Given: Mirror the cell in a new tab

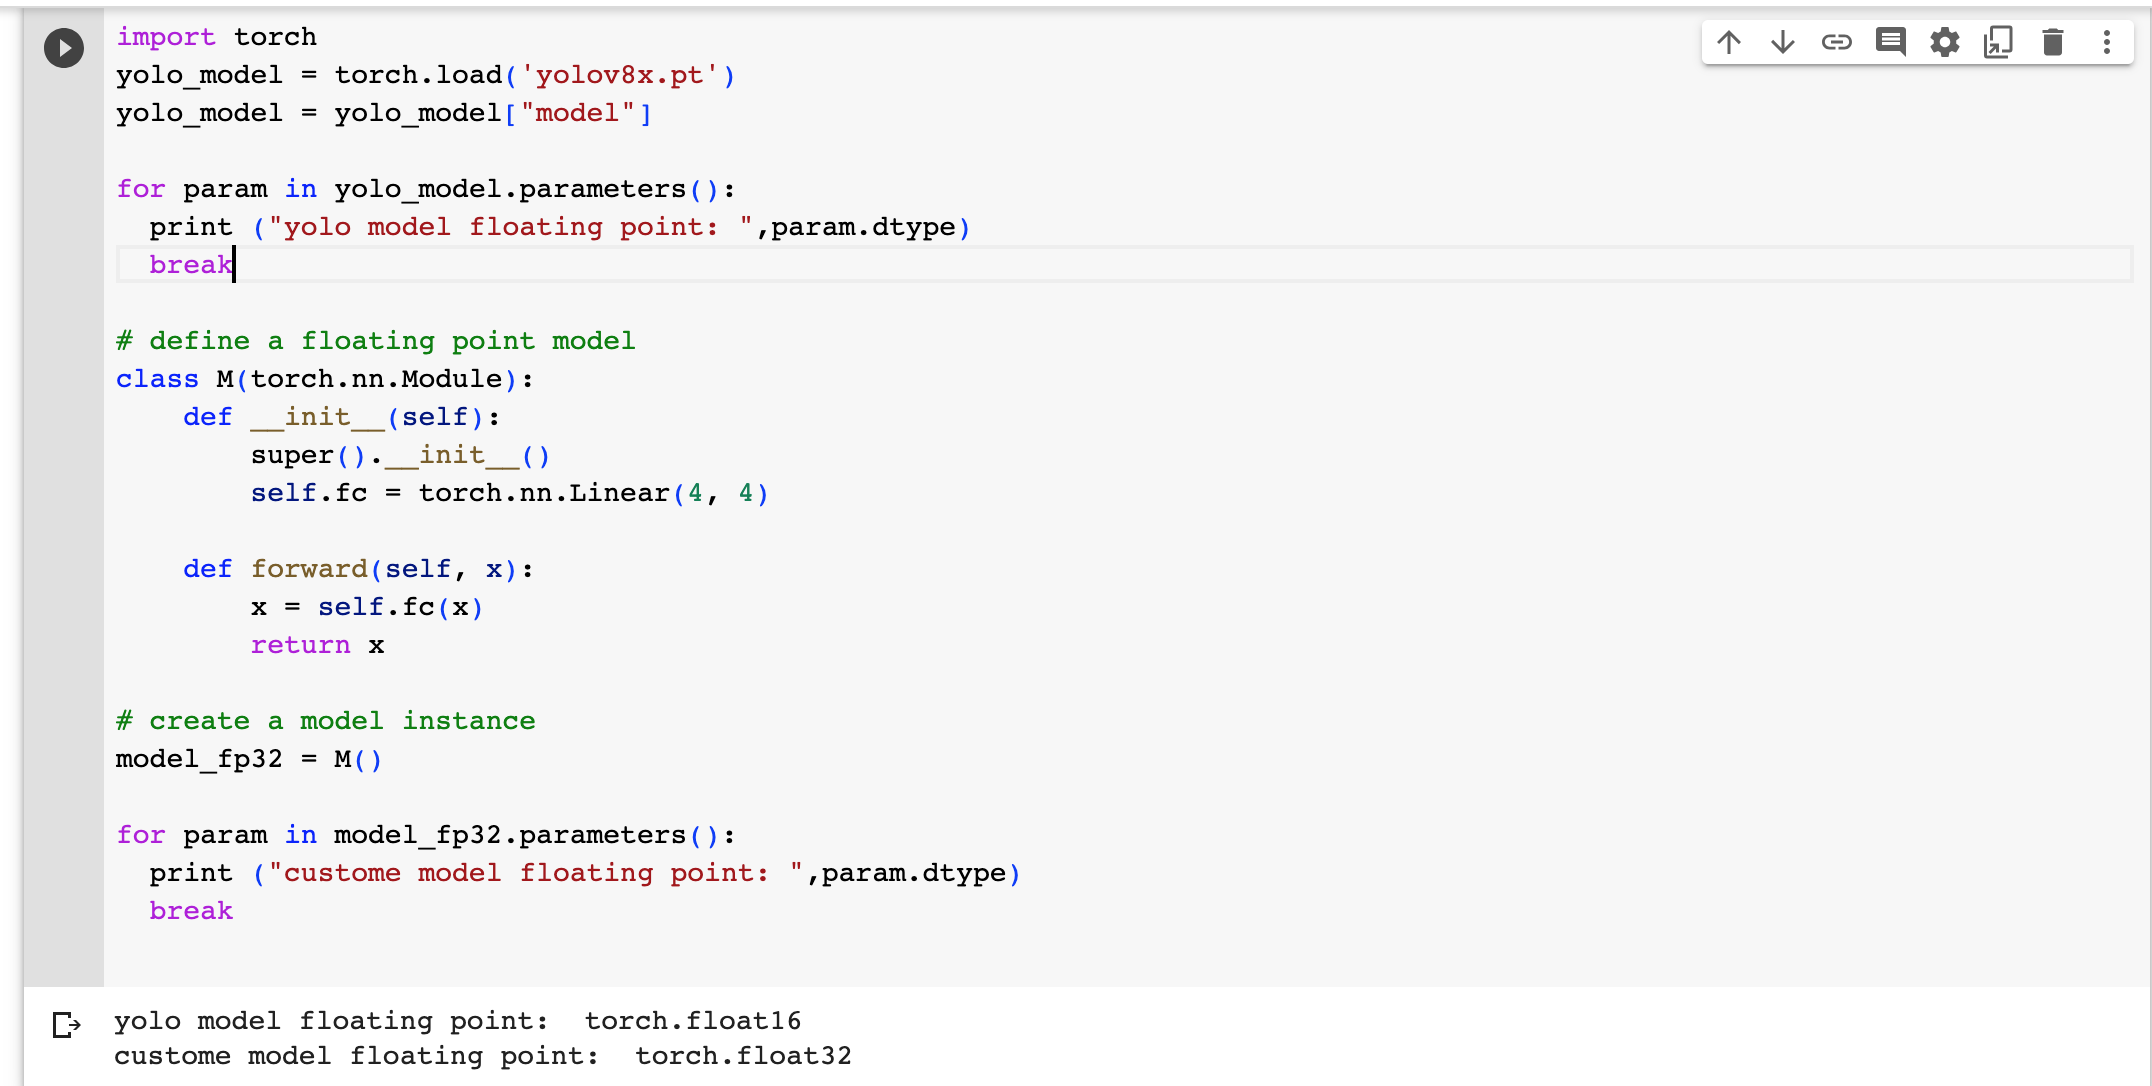Looking at the screenshot, I should coord(1998,42).
